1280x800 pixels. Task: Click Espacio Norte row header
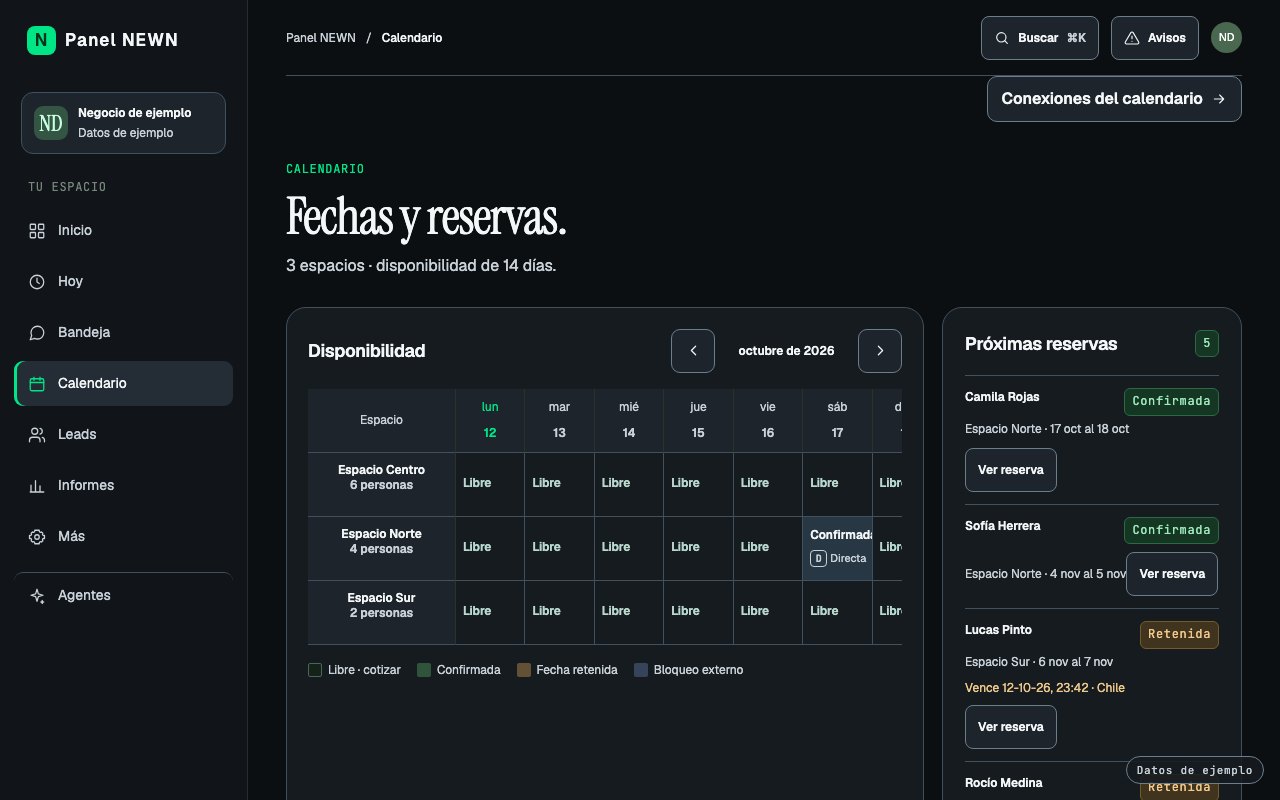(381, 549)
